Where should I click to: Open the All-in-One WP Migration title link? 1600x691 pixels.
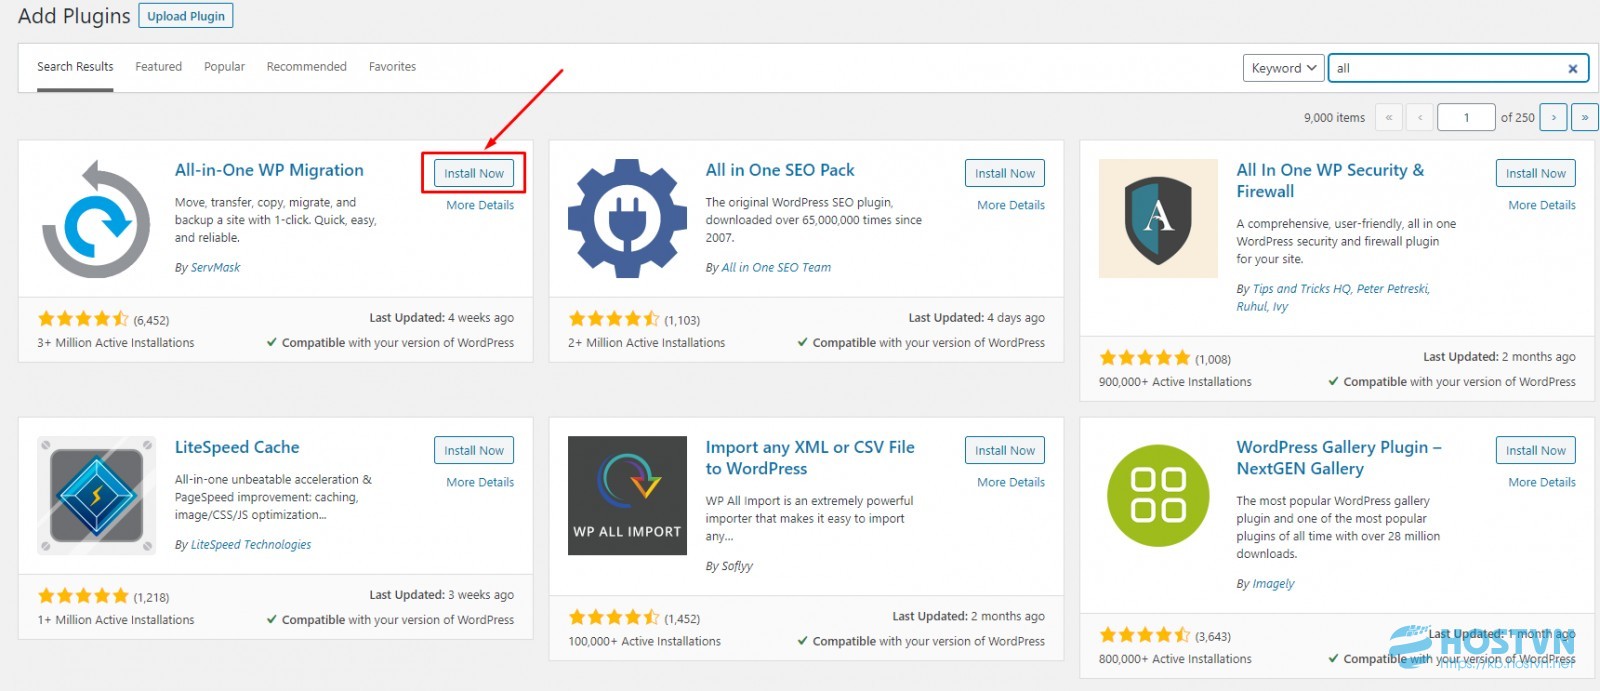point(269,170)
